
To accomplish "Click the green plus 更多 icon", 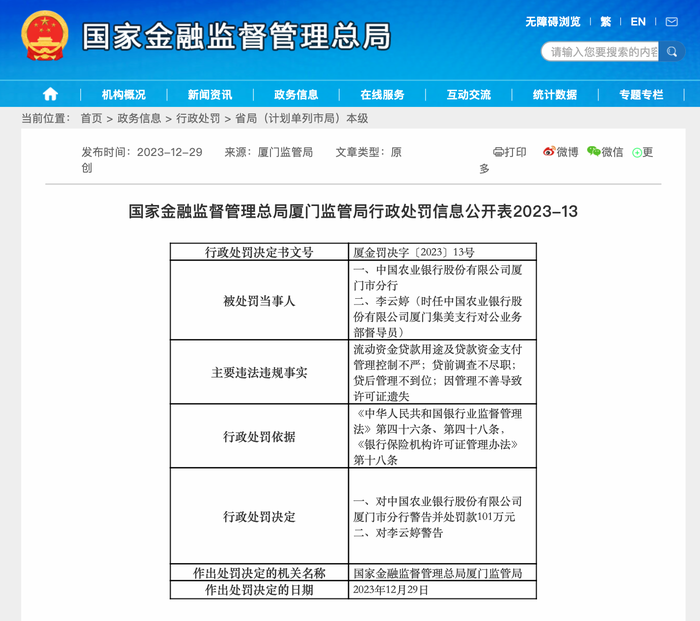I will point(637,153).
